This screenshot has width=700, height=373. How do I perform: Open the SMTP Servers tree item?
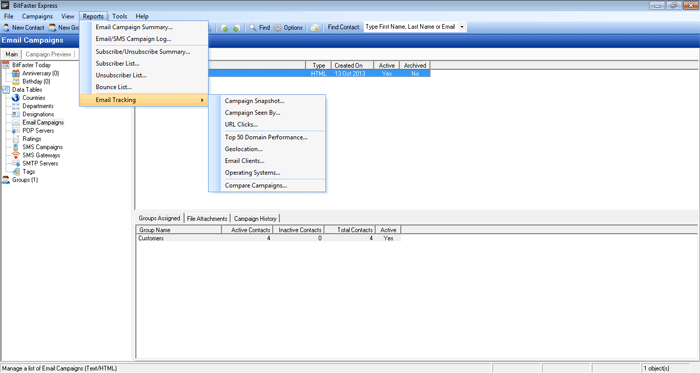tap(40, 163)
